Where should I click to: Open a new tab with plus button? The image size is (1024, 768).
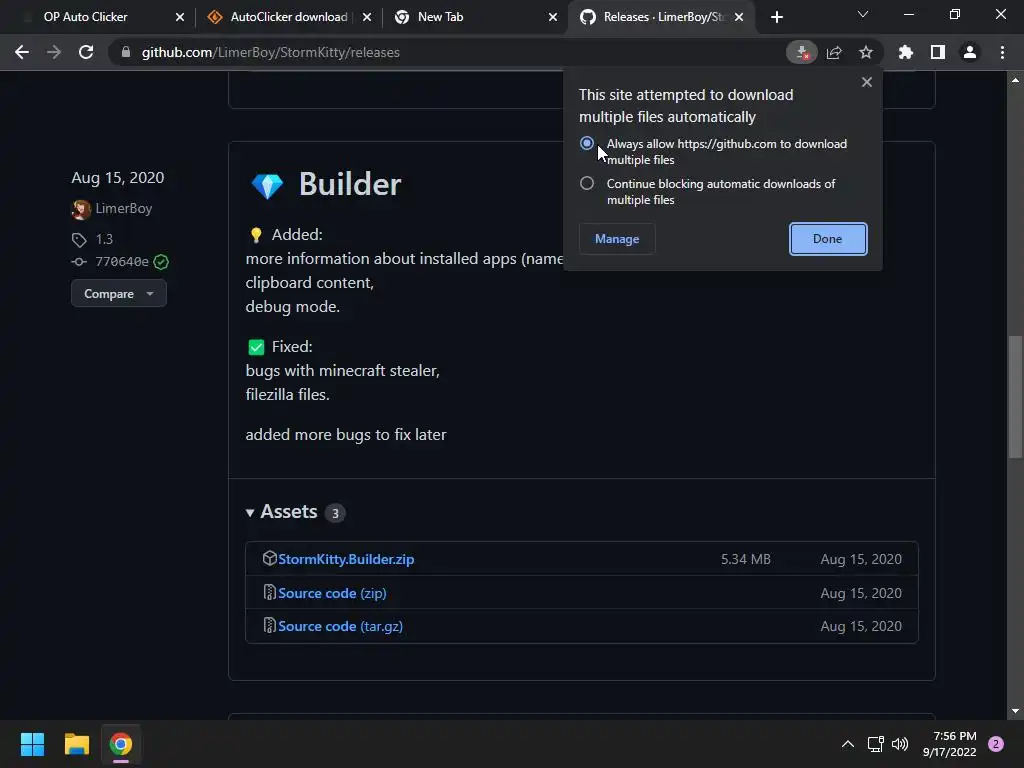coord(776,17)
